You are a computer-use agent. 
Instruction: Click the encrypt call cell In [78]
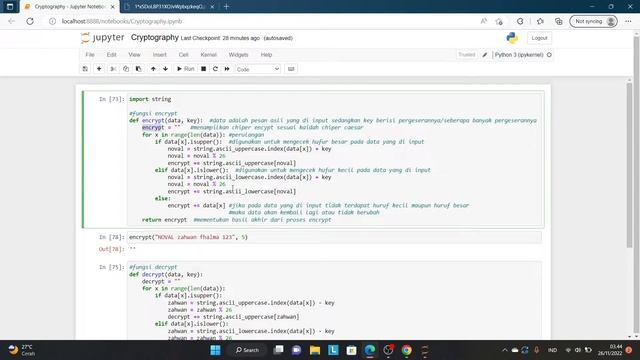(334, 237)
